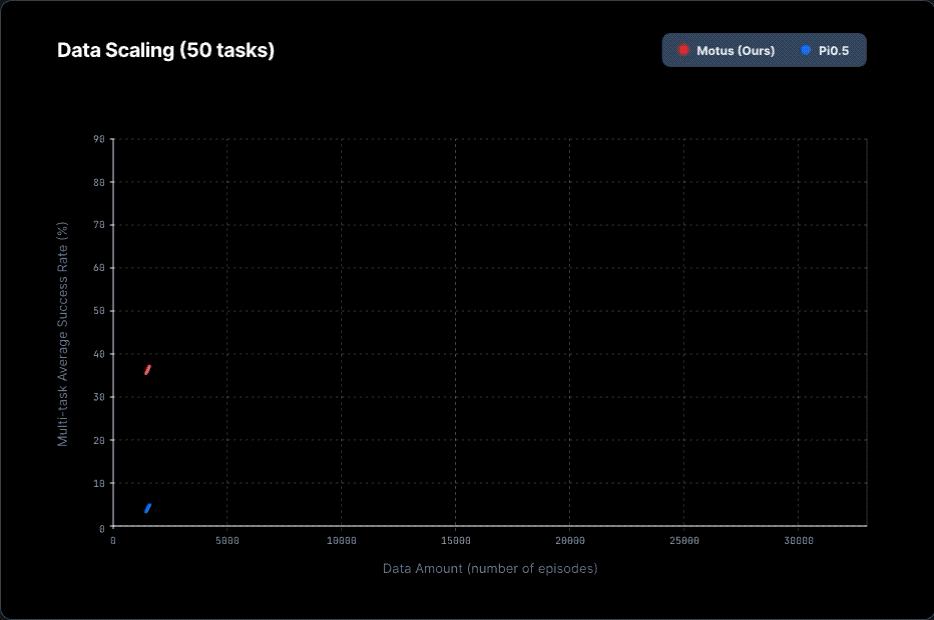The width and height of the screenshot is (934, 620).
Task: Click the 90 y-axis tick label
Action: 99,139
